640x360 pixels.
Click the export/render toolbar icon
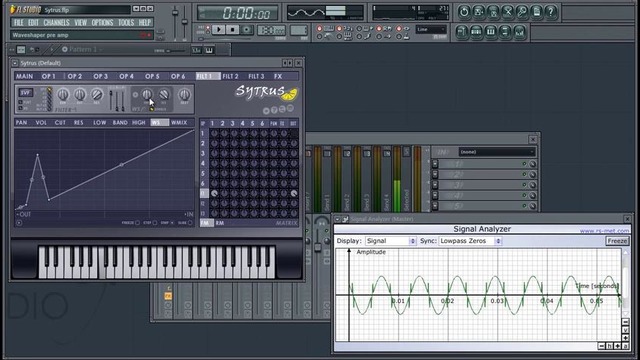tap(493, 12)
